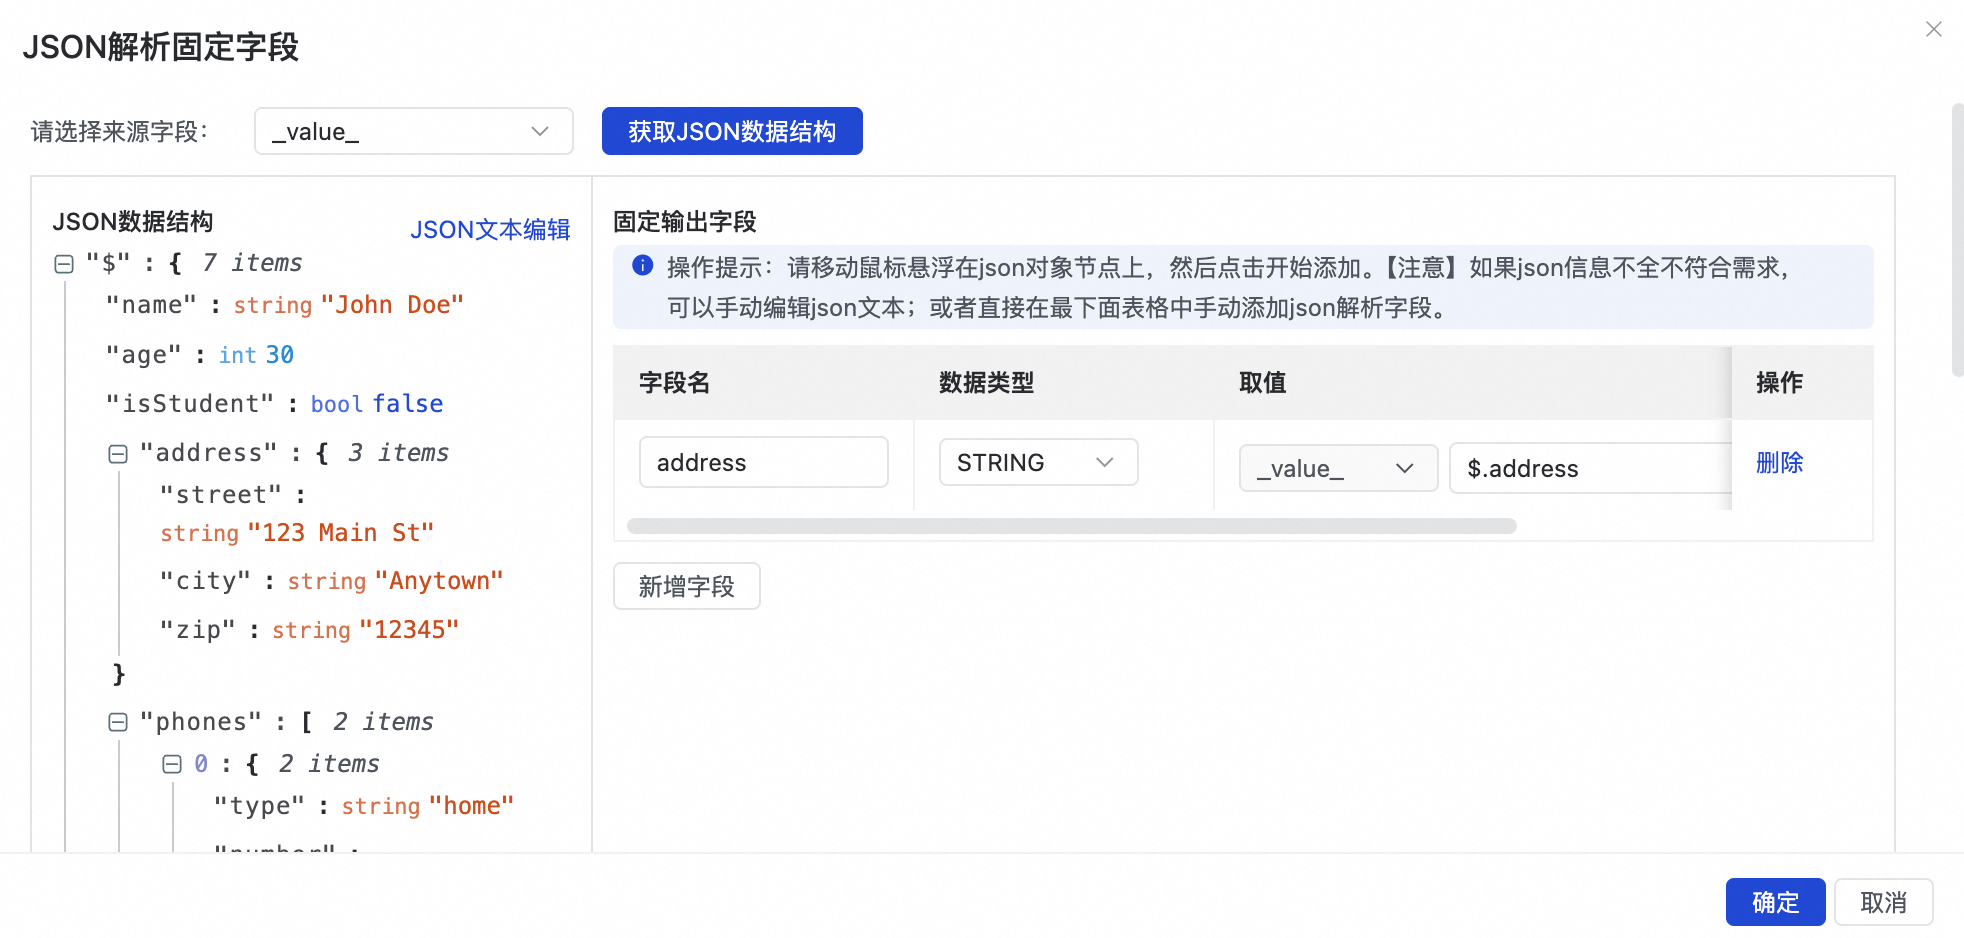Screen dimensions: 1964x938
Task: Click the 字段名 column header
Action: 675,383
